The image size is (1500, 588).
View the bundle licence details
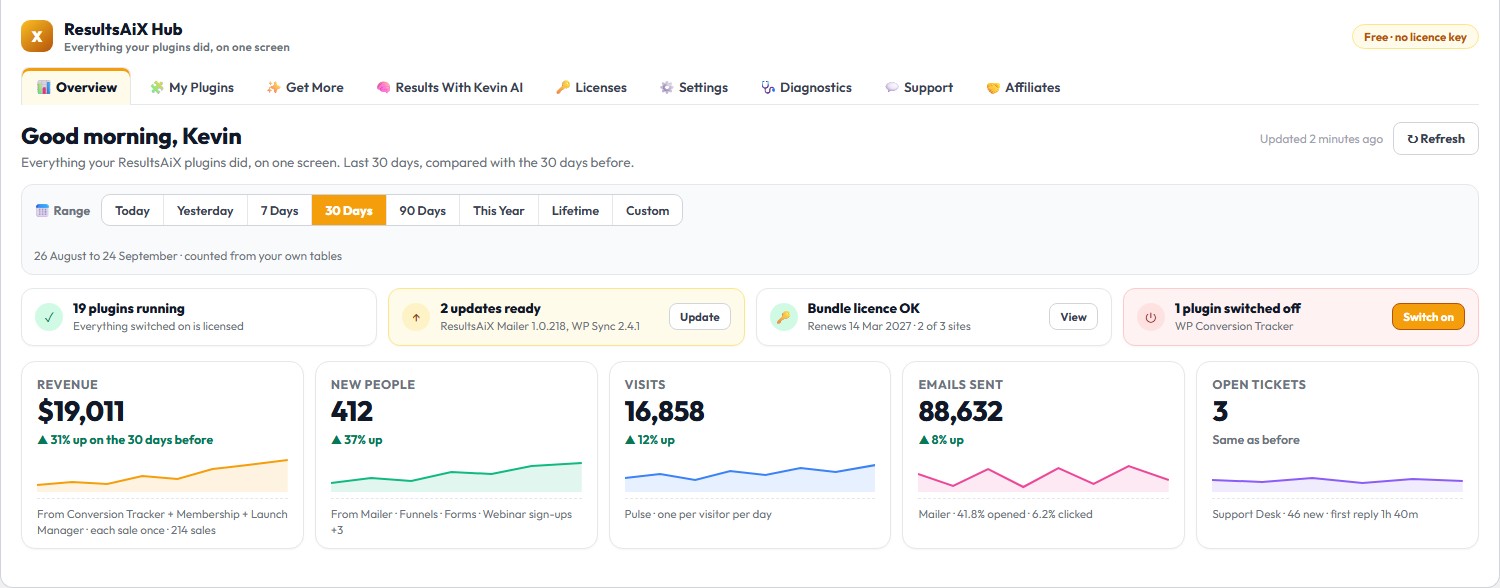click(1073, 317)
